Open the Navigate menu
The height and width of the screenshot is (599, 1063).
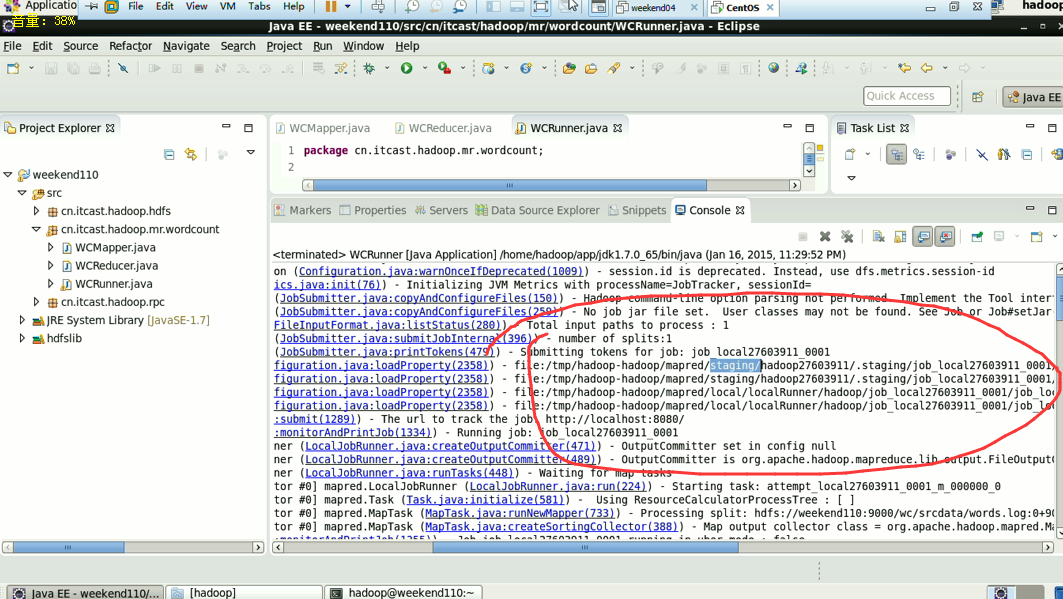point(186,46)
